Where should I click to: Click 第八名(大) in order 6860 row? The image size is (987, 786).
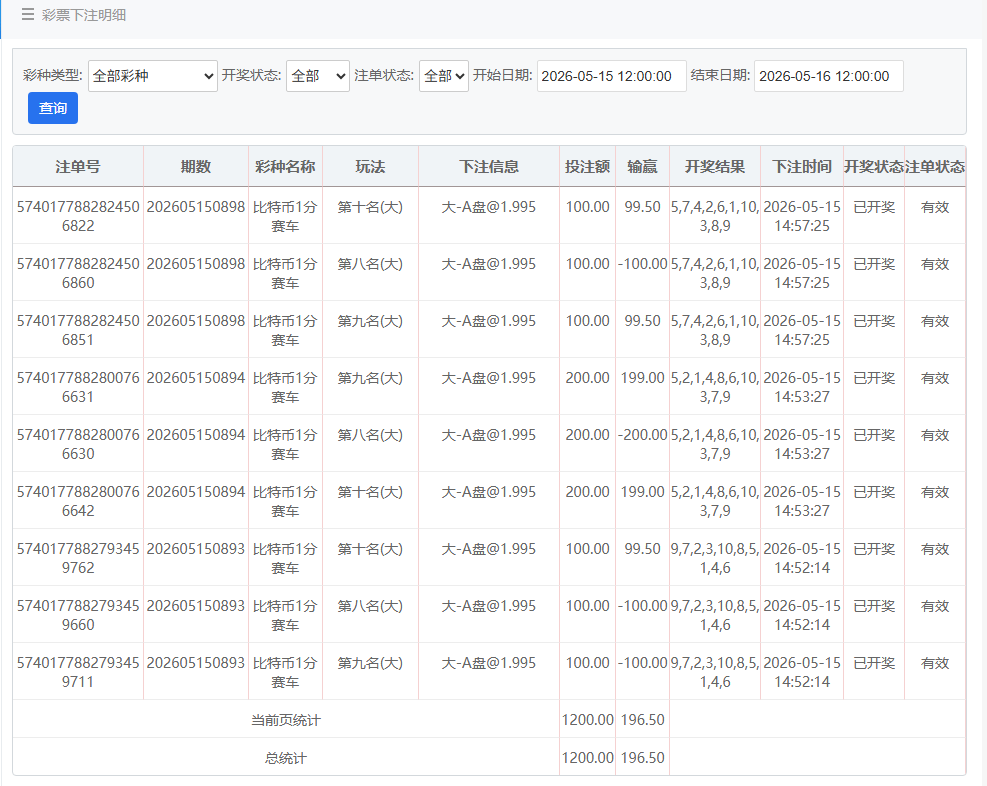coord(370,264)
